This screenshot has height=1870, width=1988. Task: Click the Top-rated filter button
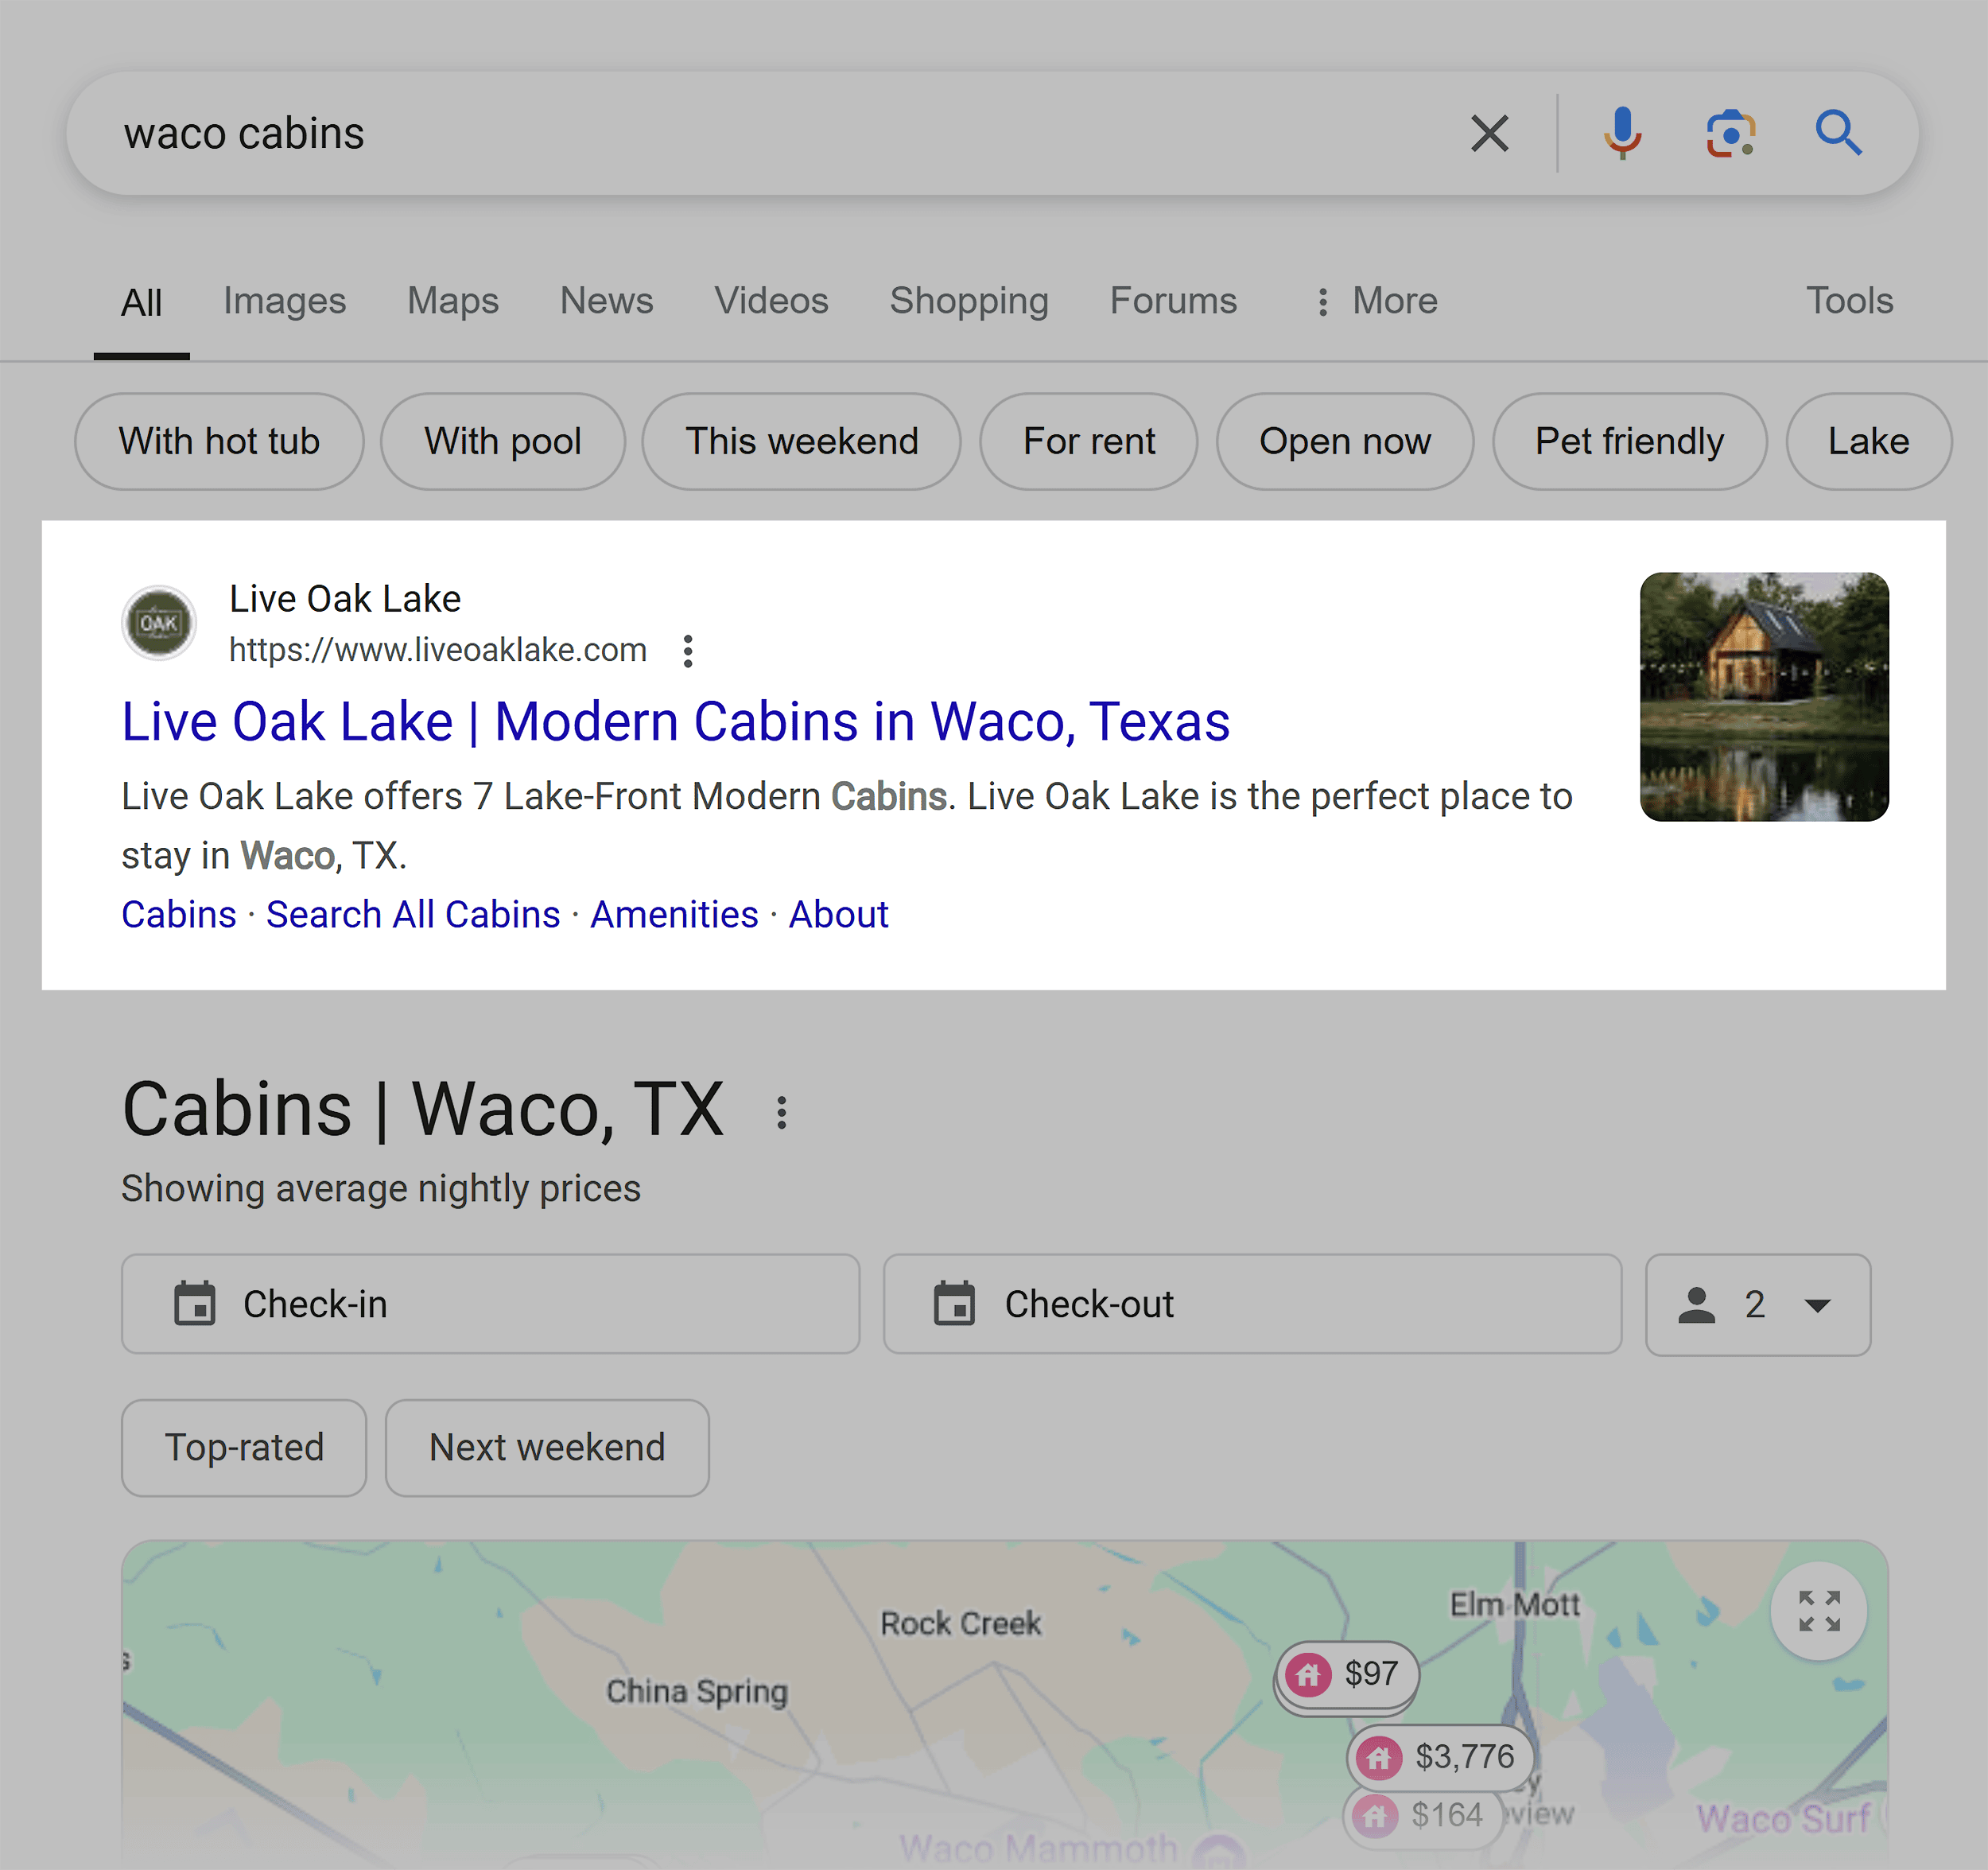(x=243, y=1446)
